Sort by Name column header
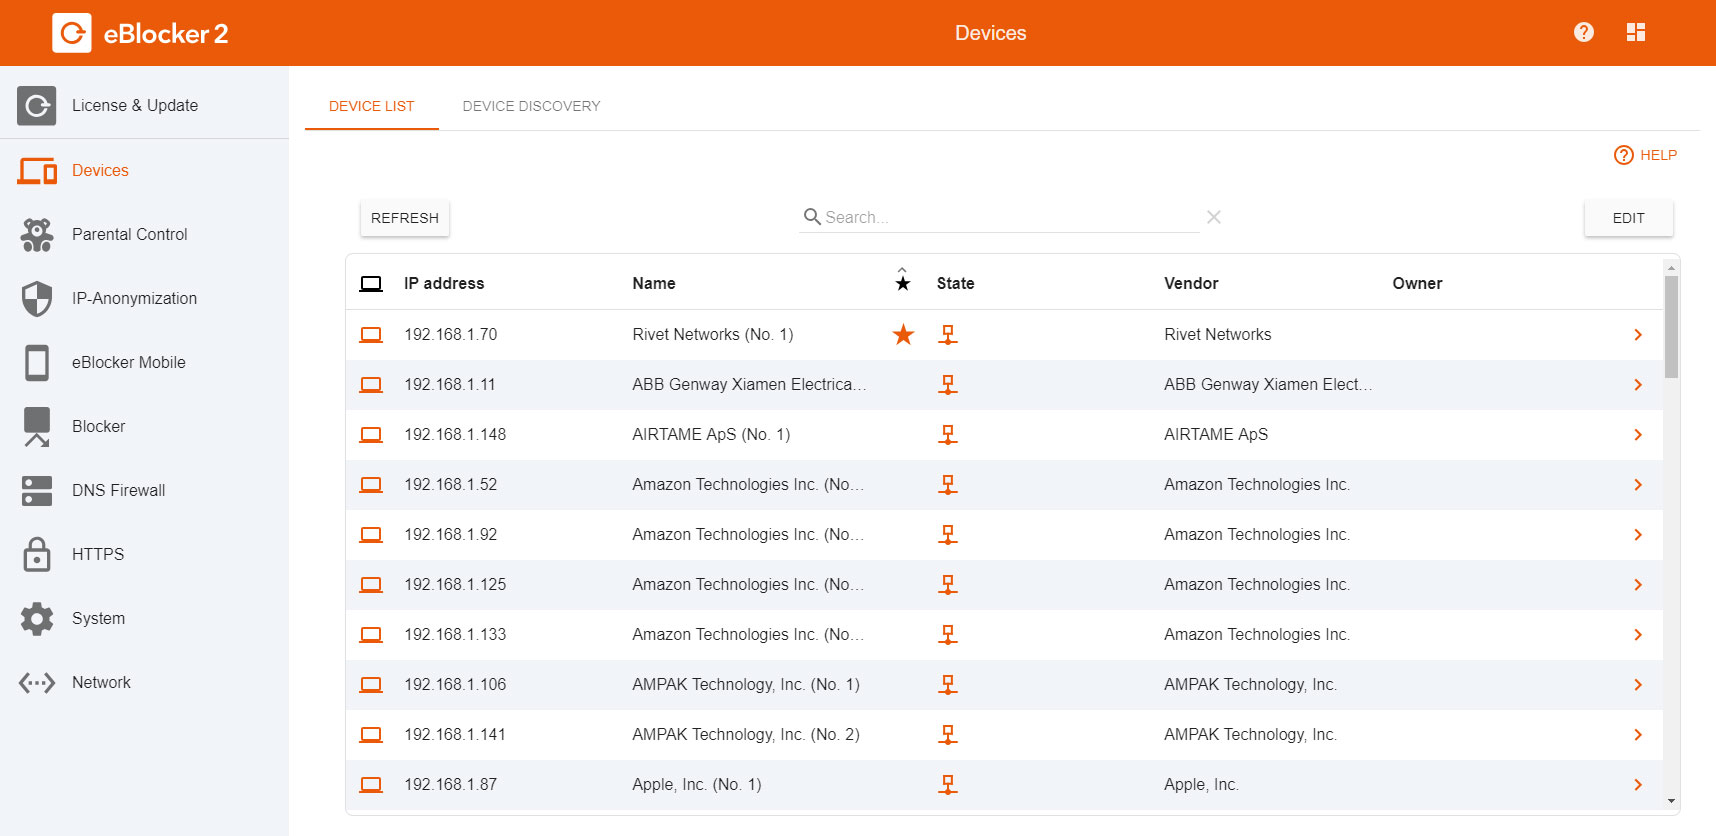This screenshot has height=836, width=1716. coord(654,283)
